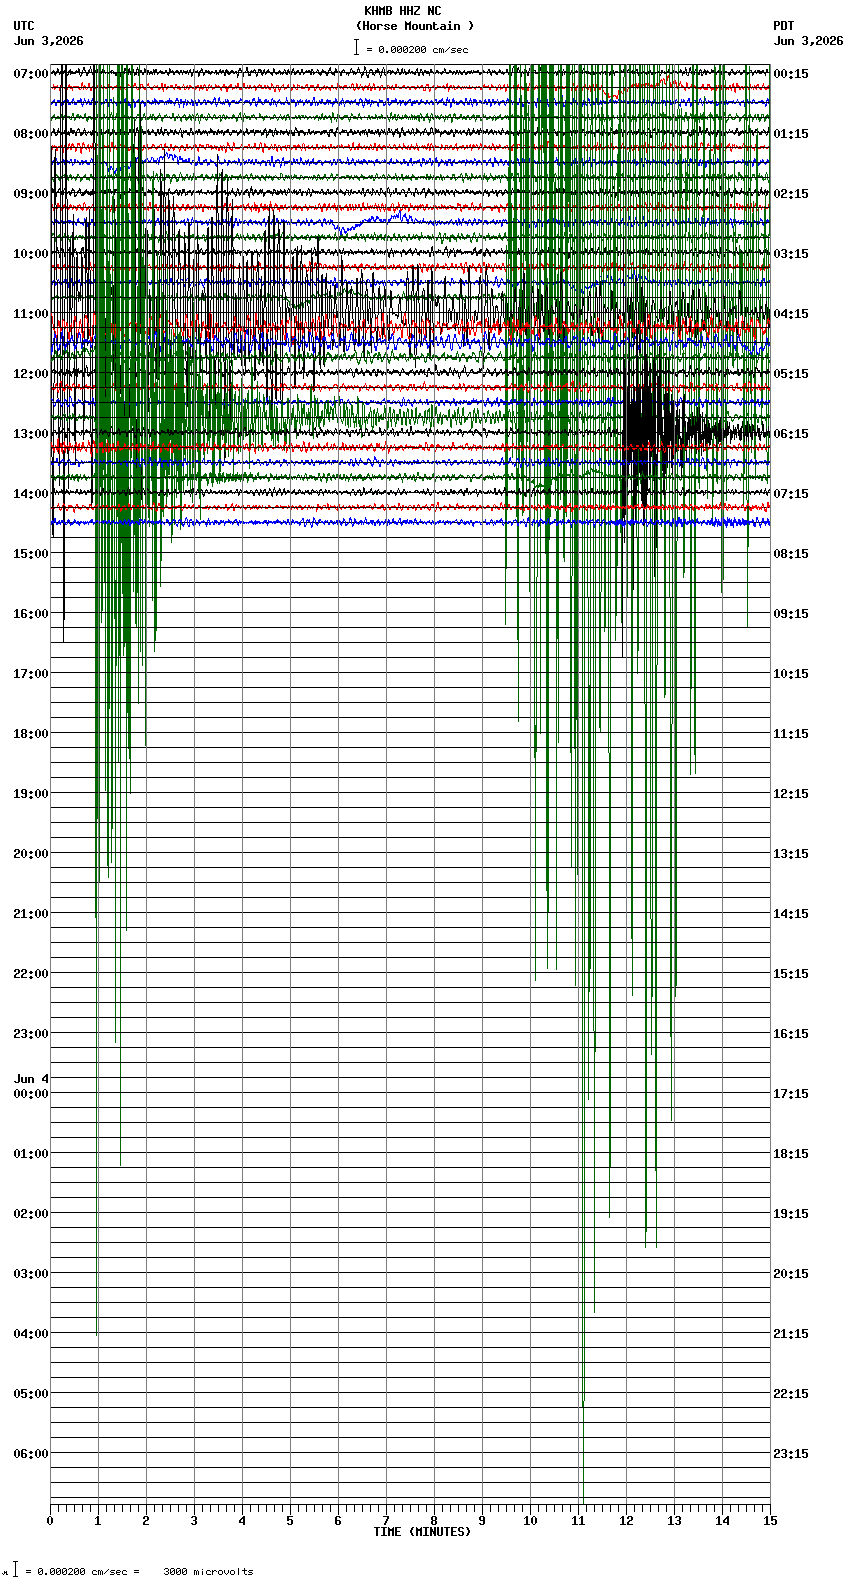Screen dimensions: 850x1584
Task: Click the 12:00 UTC time label
Action: coord(31,374)
